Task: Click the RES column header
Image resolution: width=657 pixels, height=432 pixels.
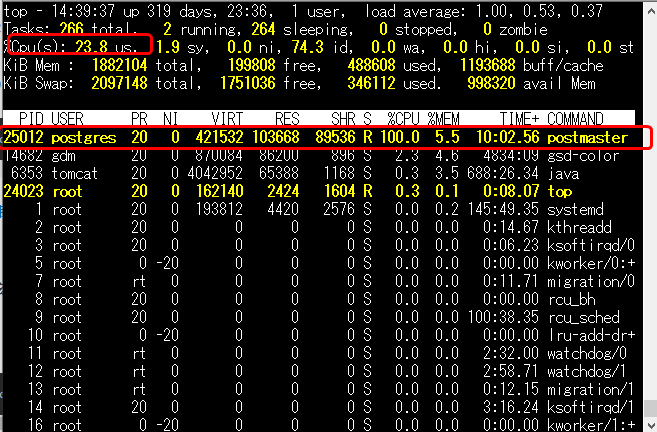Action: (287, 119)
